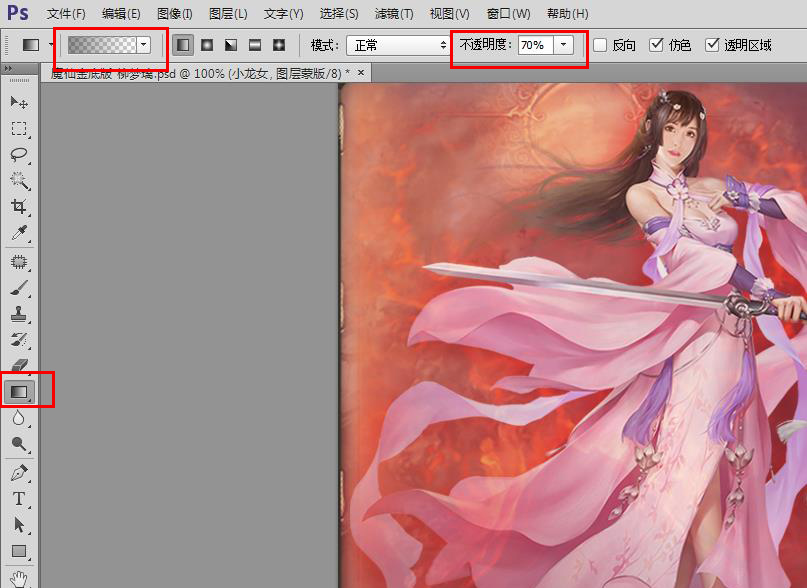Select the Path Selection tool

[19, 525]
